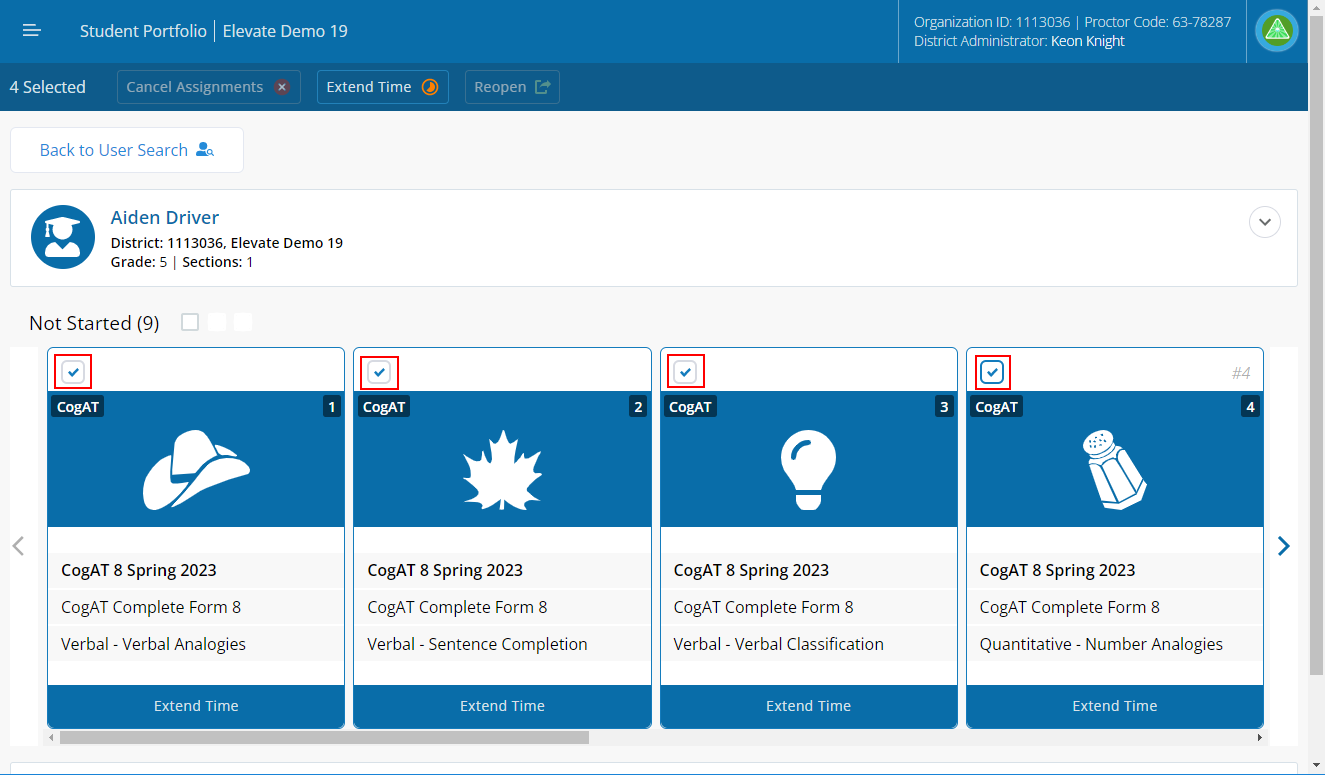1325x775 pixels.
Task: Uncheck the Verbal Classification card checkbox
Action: point(685,372)
